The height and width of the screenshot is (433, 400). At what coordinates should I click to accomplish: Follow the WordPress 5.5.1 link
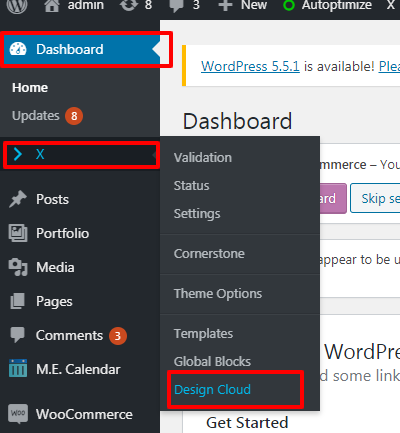pos(250,66)
